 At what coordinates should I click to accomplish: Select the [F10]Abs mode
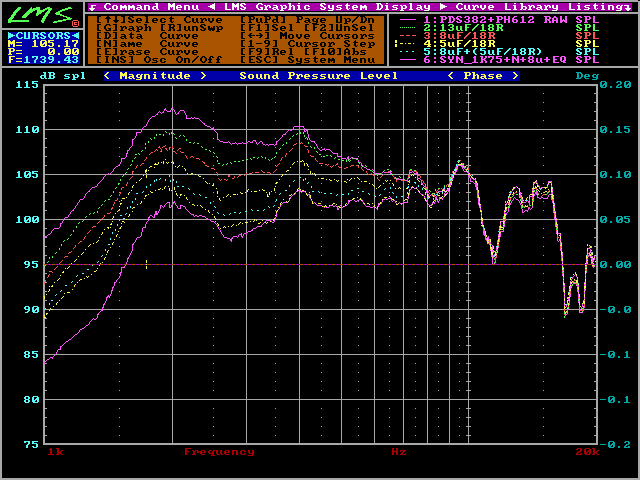click(x=335, y=52)
